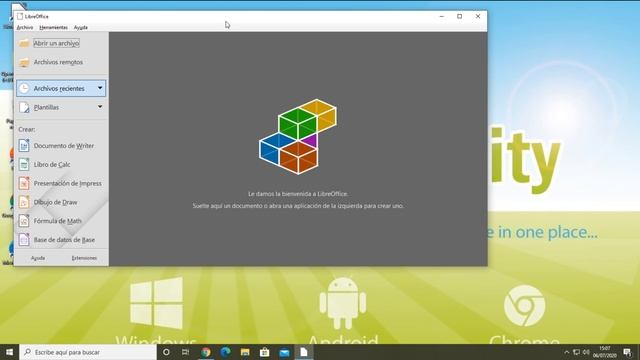Open File Explorer from taskbar
Image resolution: width=640 pixels, height=360 pixels.
(245, 352)
